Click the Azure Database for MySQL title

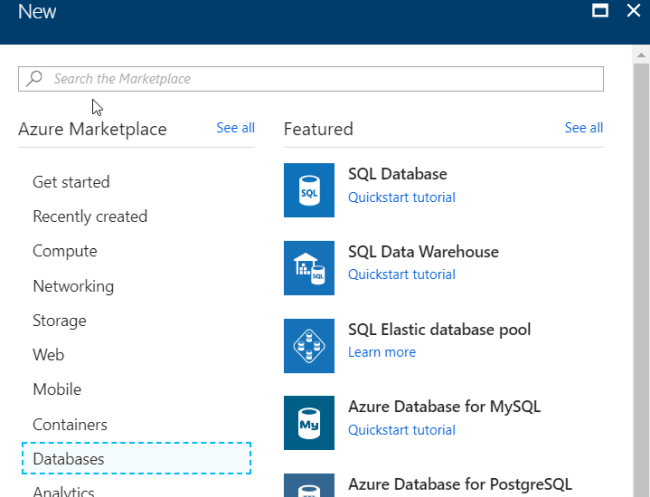click(x=444, y=407)
